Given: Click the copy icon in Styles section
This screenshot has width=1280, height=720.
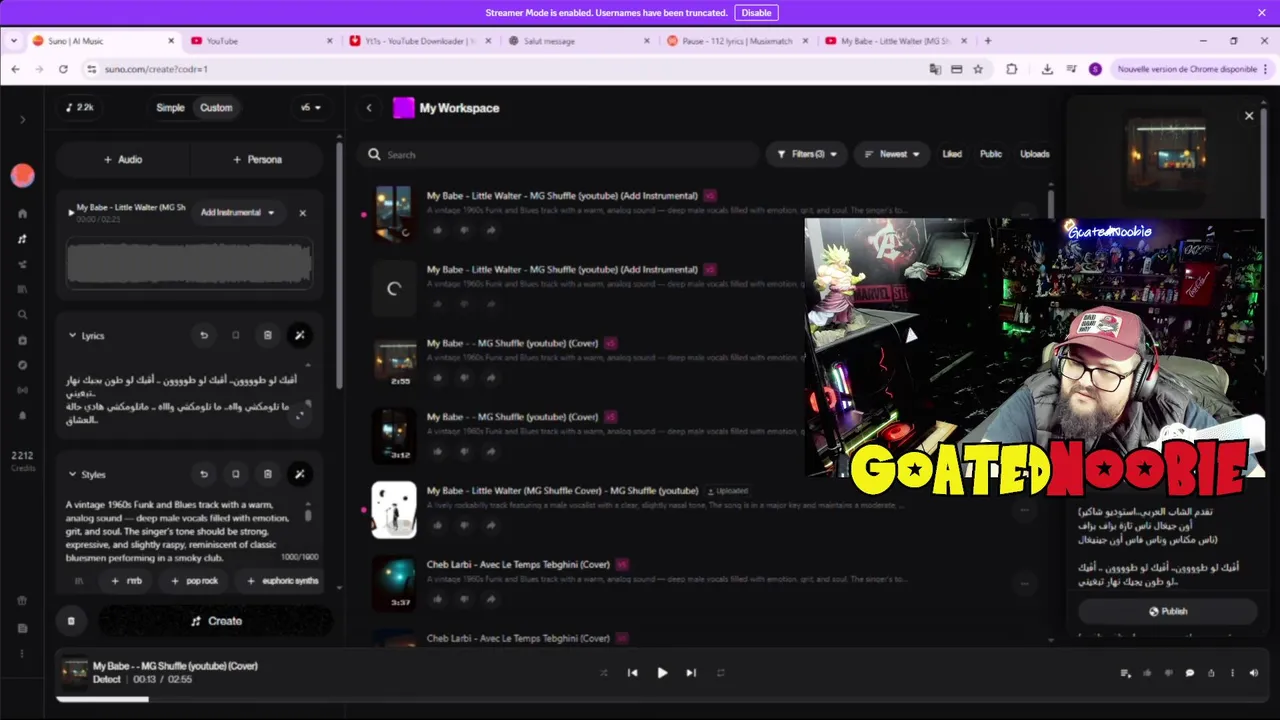Looking at the screenshot, I should coord(236,474).
